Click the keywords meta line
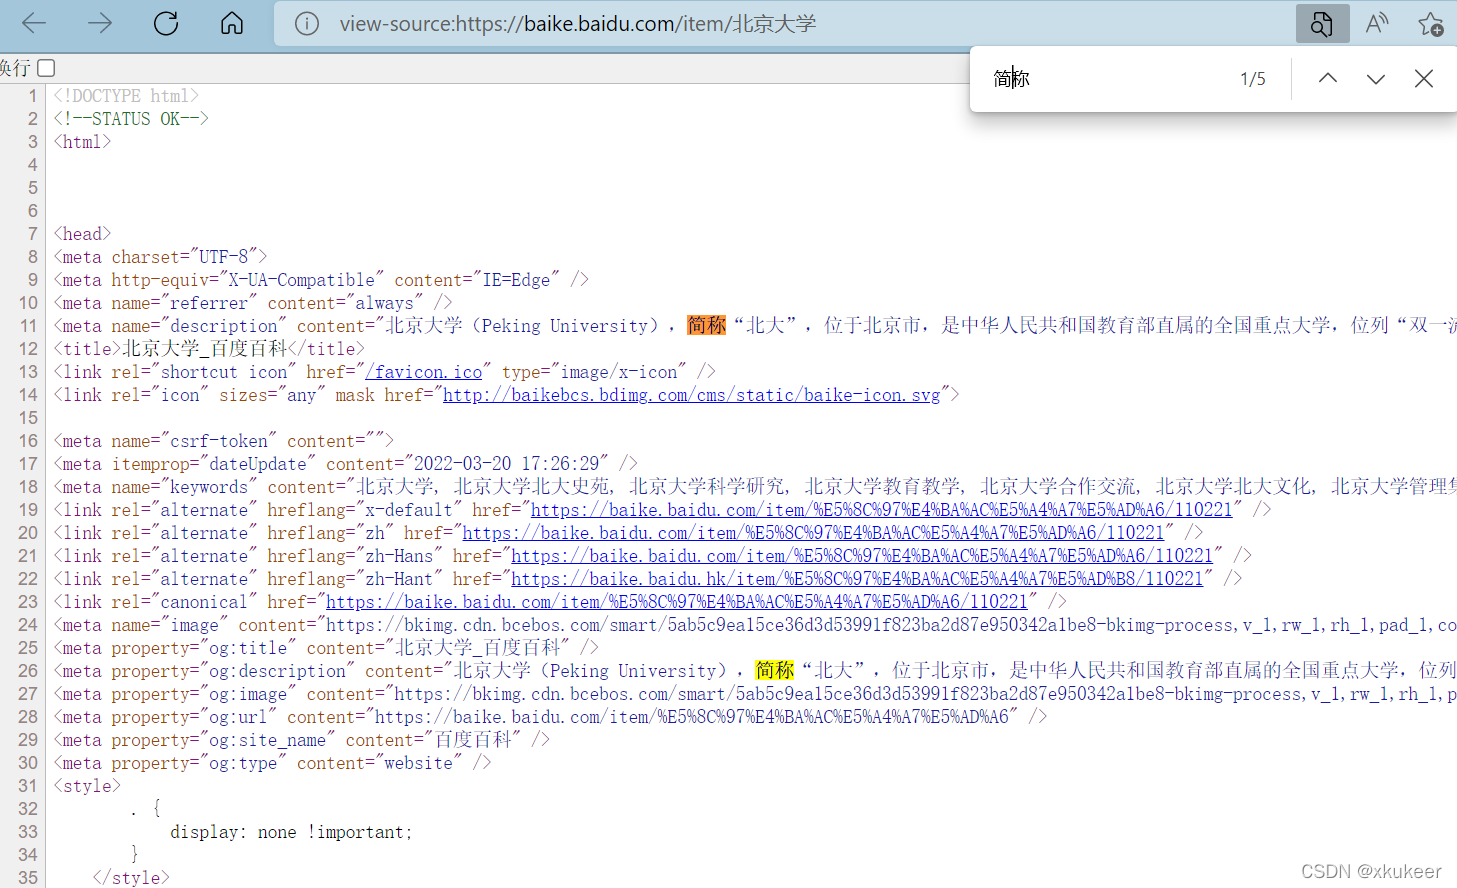Image resolution: width=1457 pixels, height=888 pixels. pyautogui.click(x=755, y=487)
